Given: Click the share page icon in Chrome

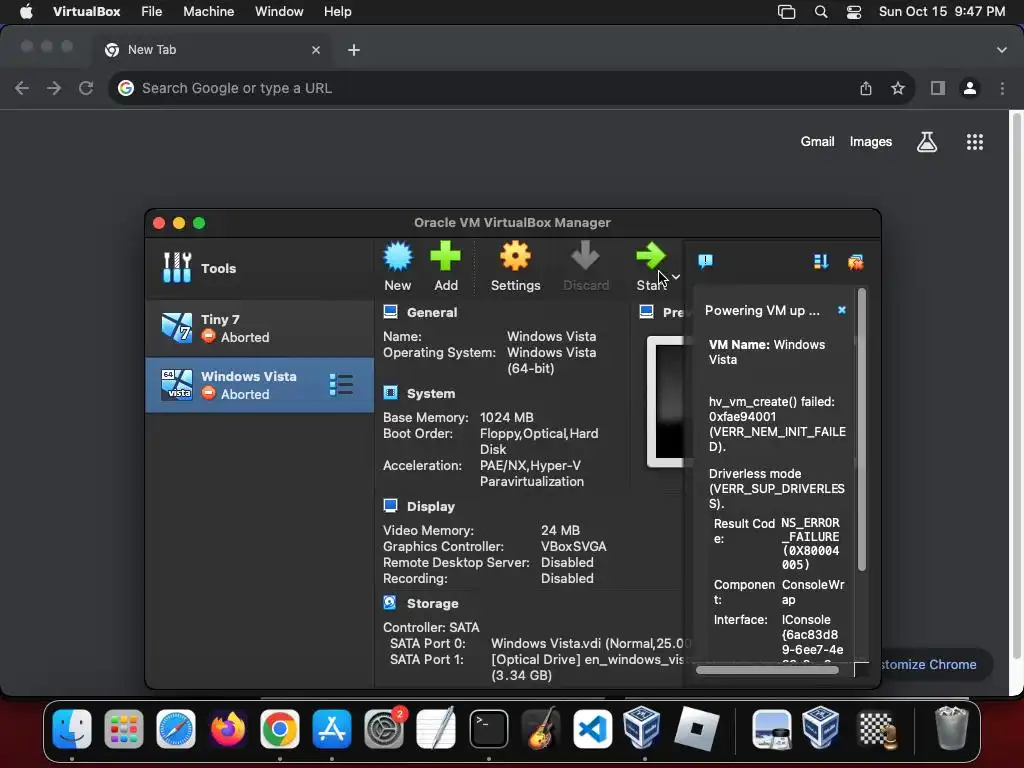Looking at the screenshot, I should click(866, 88).
